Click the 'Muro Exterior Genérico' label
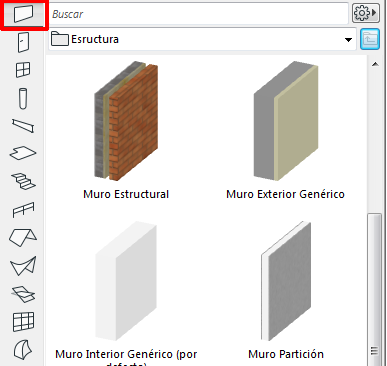The width and height of the screenshot is (387, 366). point(285,194)
